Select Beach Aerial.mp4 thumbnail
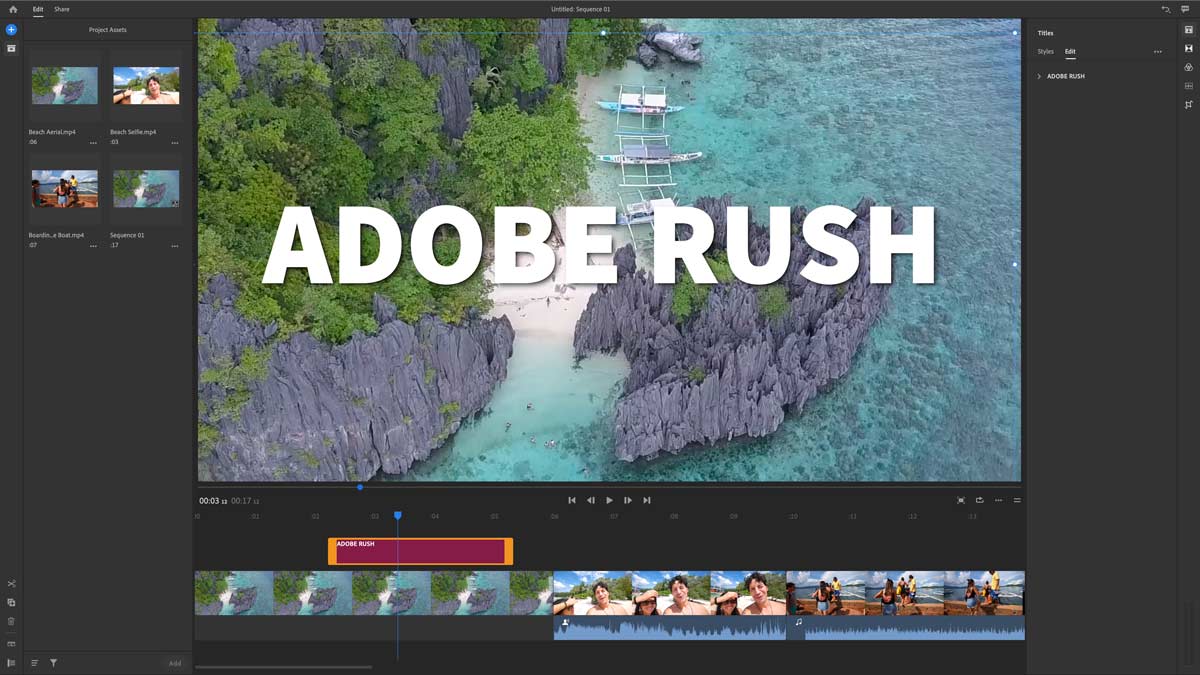The image size is (1200, 675). pyautogui.click(x=65, y=86)
